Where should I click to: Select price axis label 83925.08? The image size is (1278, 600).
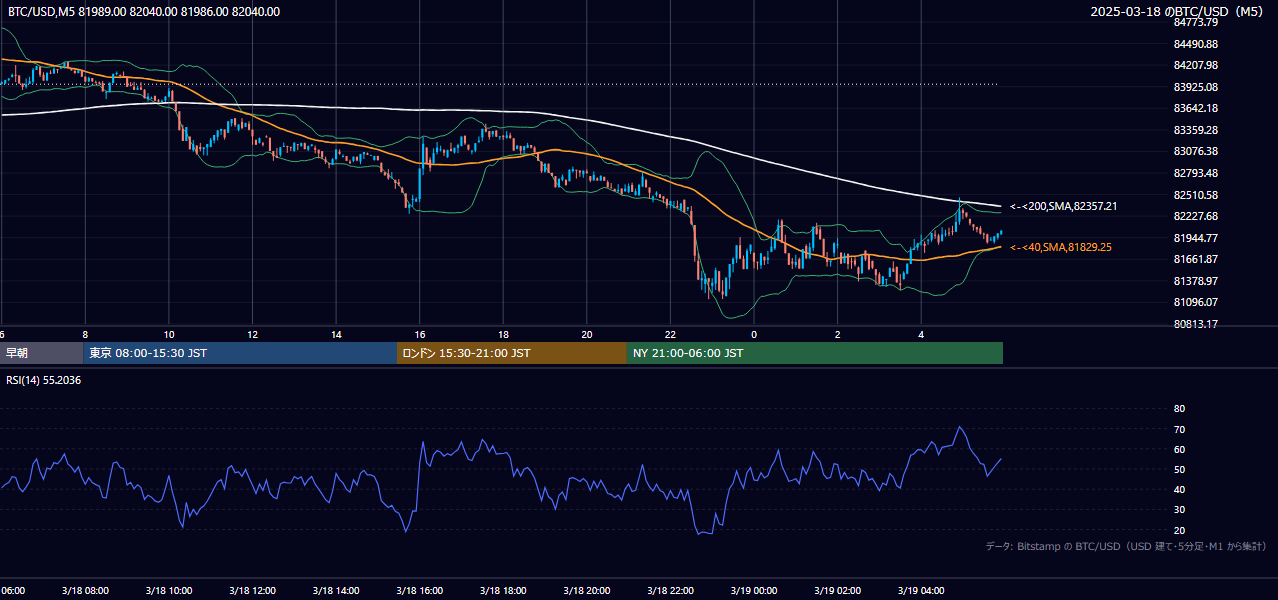1195,87
